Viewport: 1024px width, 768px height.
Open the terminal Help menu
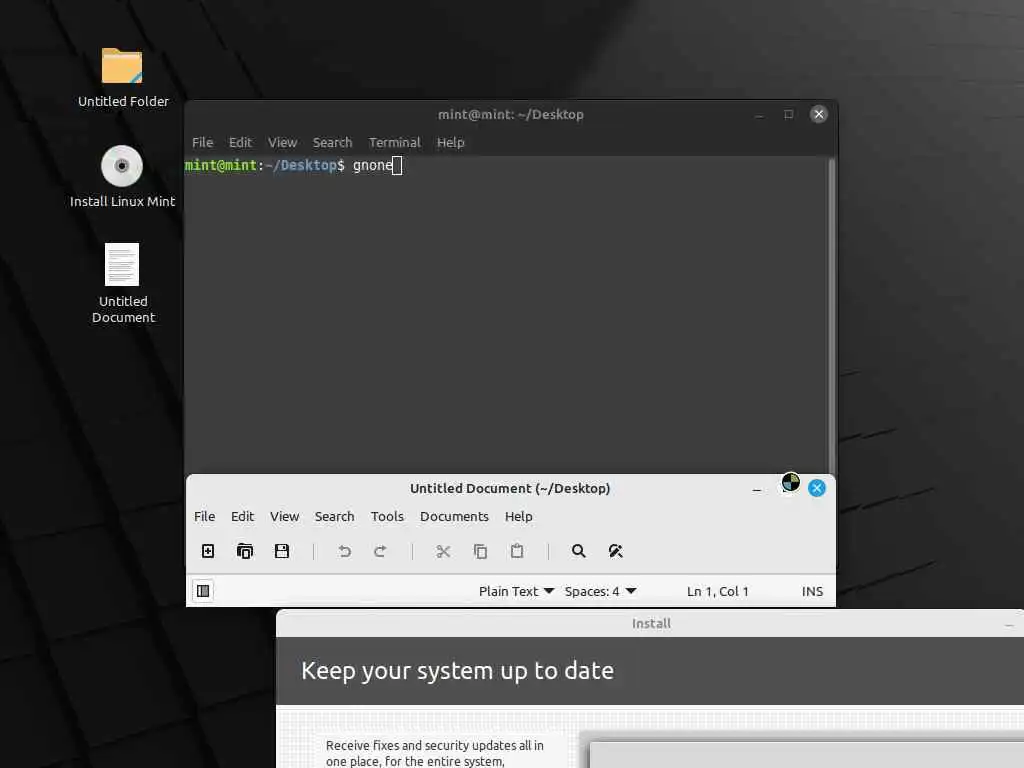451,142
